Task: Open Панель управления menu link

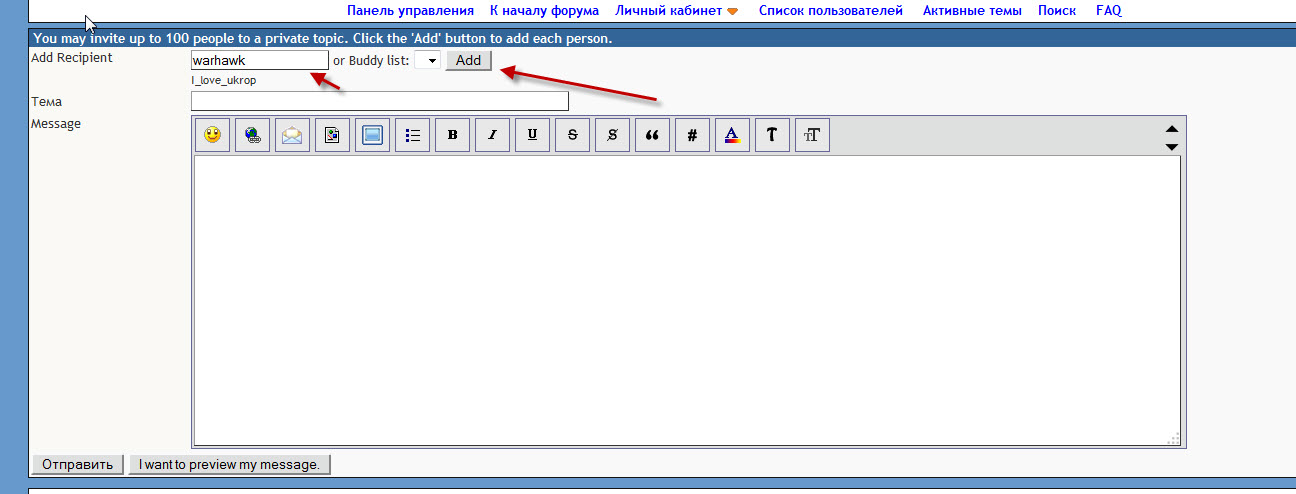Action: pyautogui.click(x=410, y=11)
